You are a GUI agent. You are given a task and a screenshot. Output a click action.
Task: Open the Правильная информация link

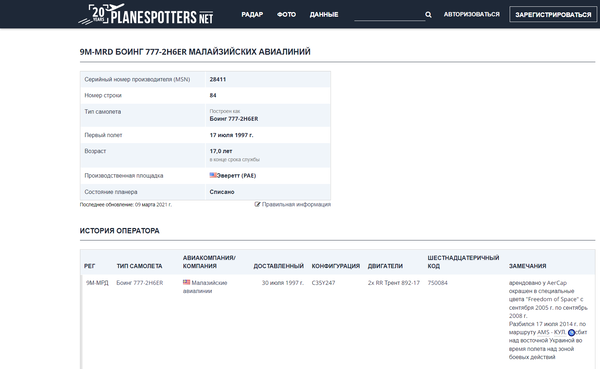[296, 204]
